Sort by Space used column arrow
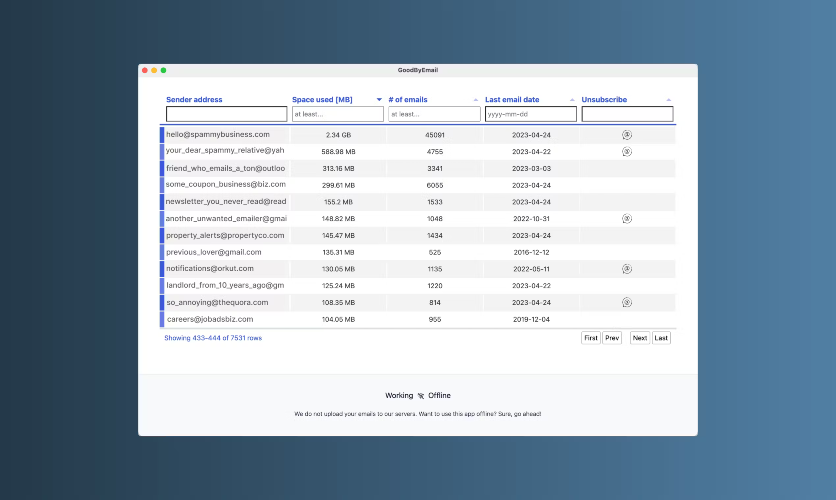The height and width of the screenshot is (500, 836). 379,100
